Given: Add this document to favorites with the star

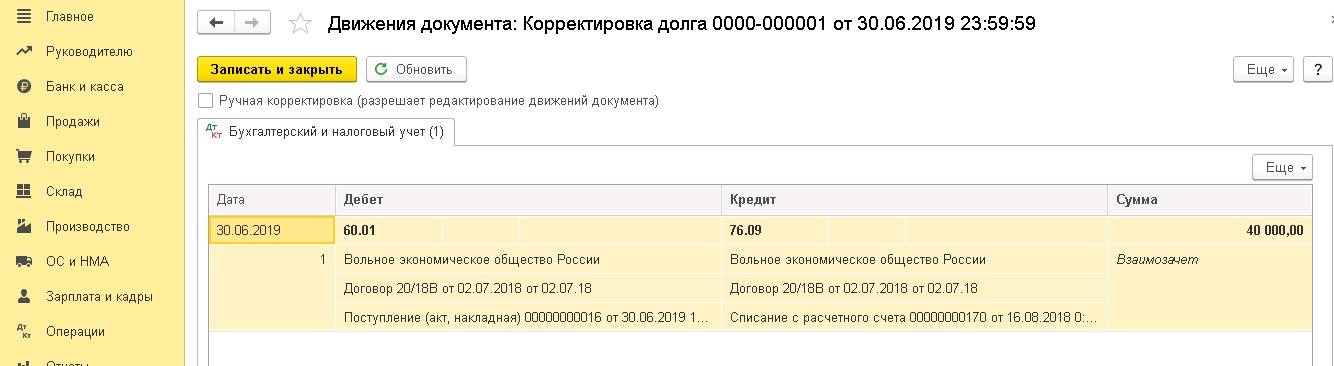Looking at the screenshot, I should tap(299, 24).
